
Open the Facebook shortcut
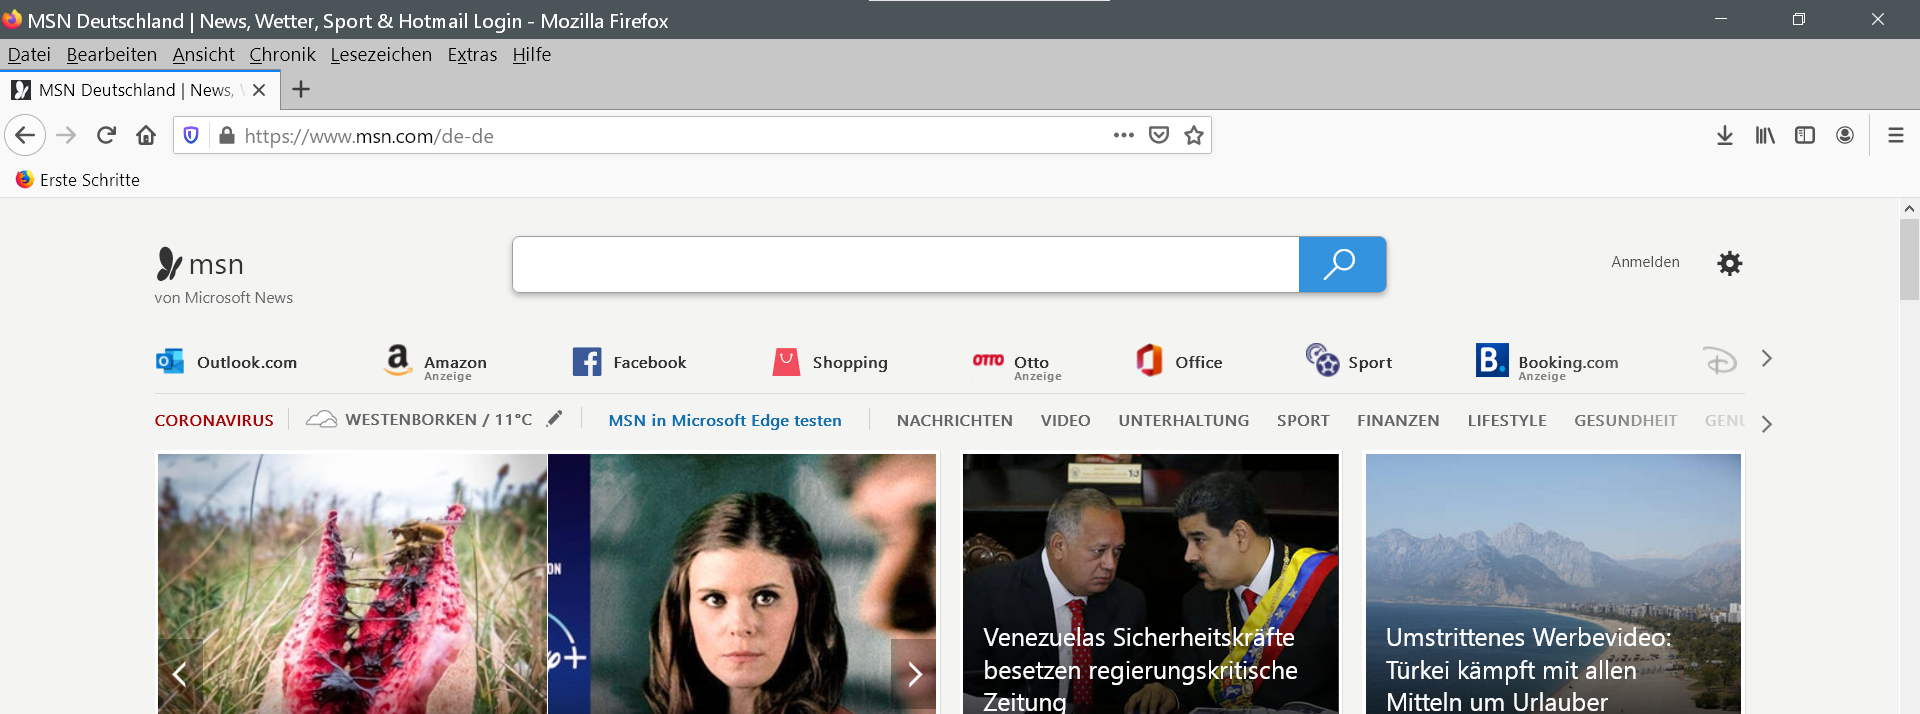pyautogui.click(x=629, y=362)
